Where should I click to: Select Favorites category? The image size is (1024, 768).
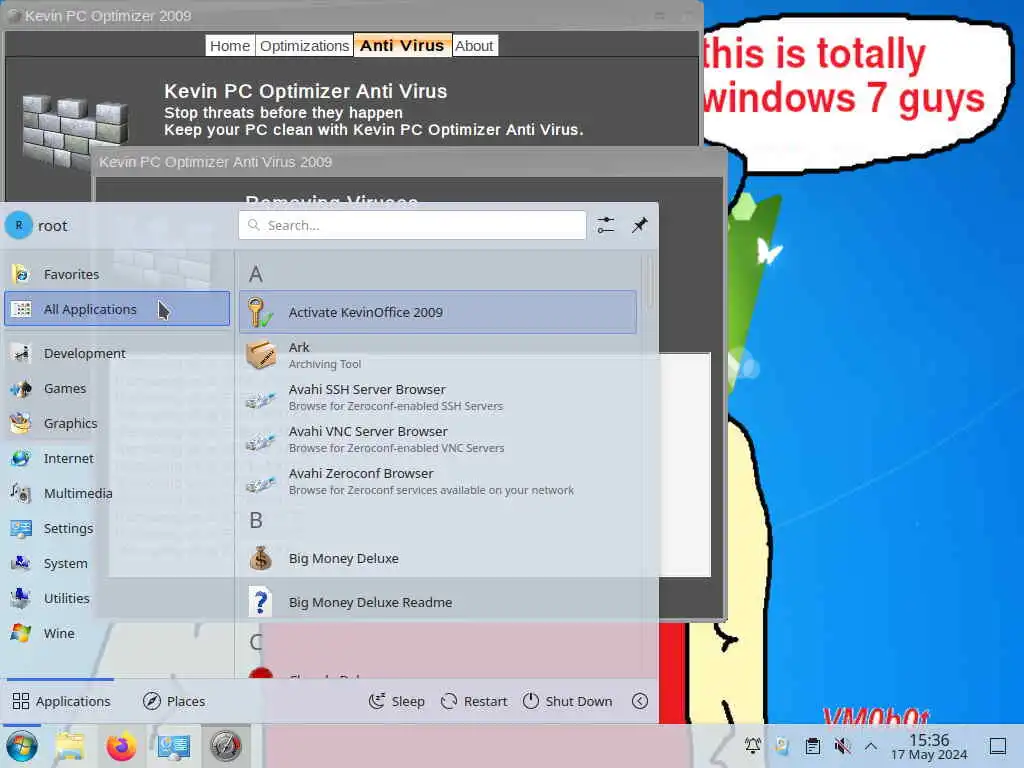click(117, 274)
